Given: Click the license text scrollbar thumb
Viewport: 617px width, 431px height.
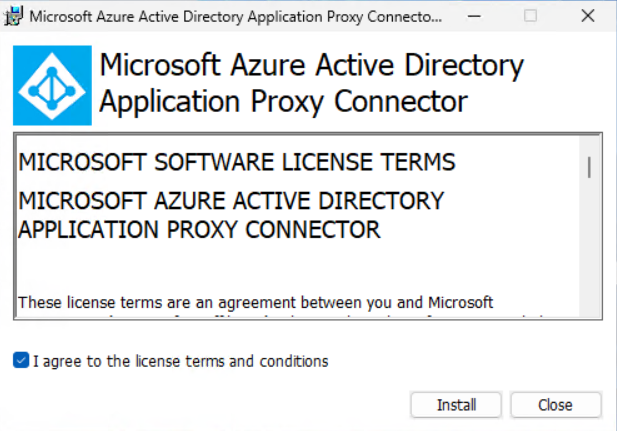Looking at the screenshot, I should click(x=589, y=167).
